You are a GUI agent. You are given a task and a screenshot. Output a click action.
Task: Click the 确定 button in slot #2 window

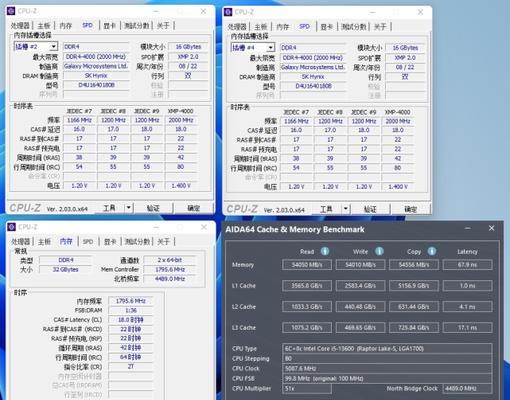194,208
